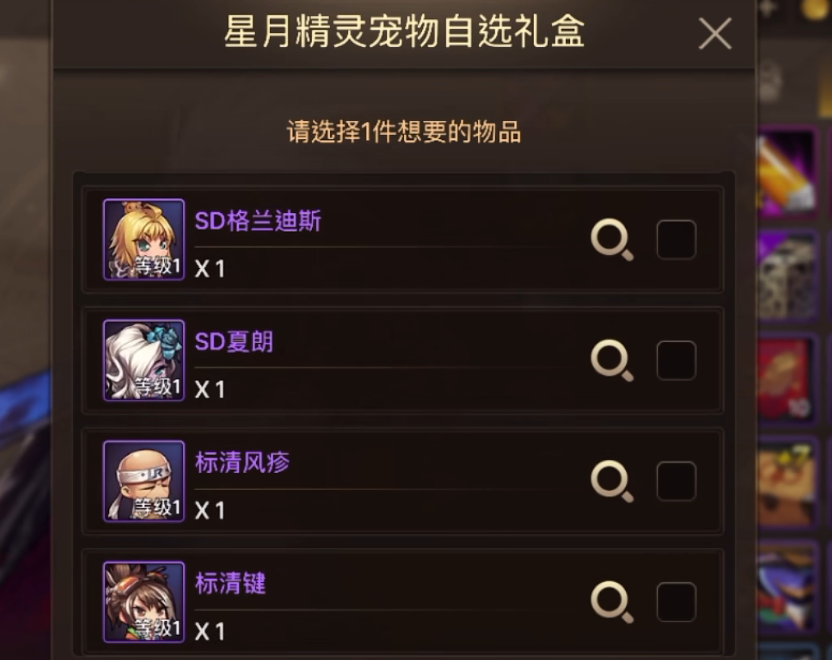Close the 星月精灵宠物自选礼盒 dialog
832x660 pixels.
coord(715,33)
